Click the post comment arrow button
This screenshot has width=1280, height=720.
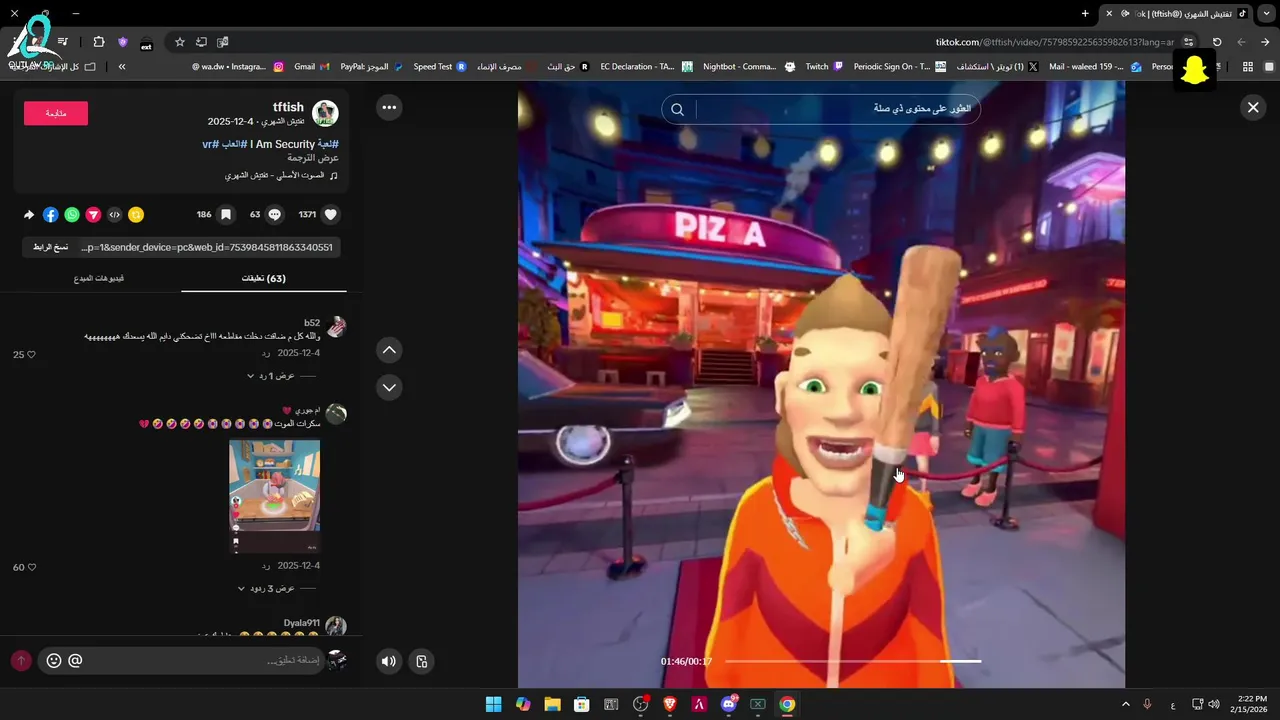click(21, 661)
